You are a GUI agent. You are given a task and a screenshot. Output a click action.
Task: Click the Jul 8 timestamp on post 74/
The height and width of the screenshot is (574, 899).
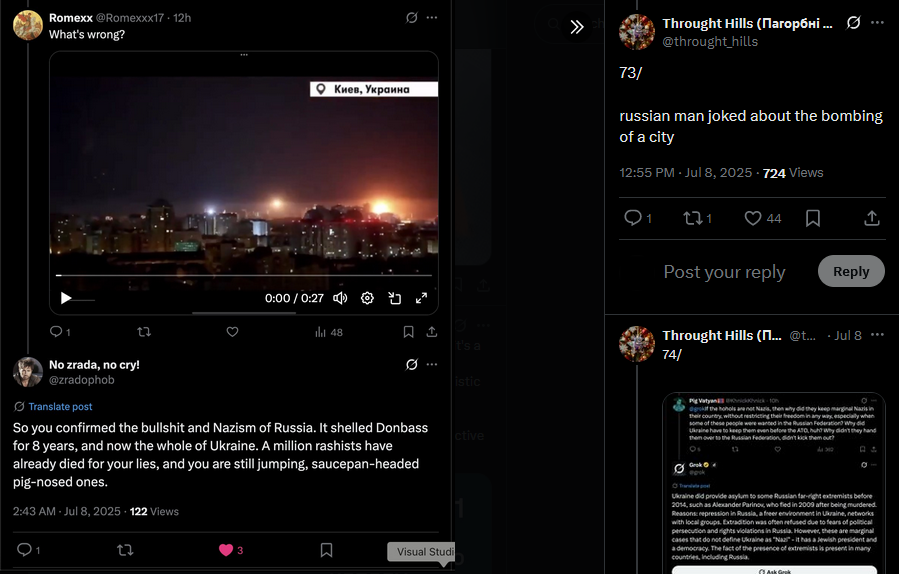coord(847,335)
